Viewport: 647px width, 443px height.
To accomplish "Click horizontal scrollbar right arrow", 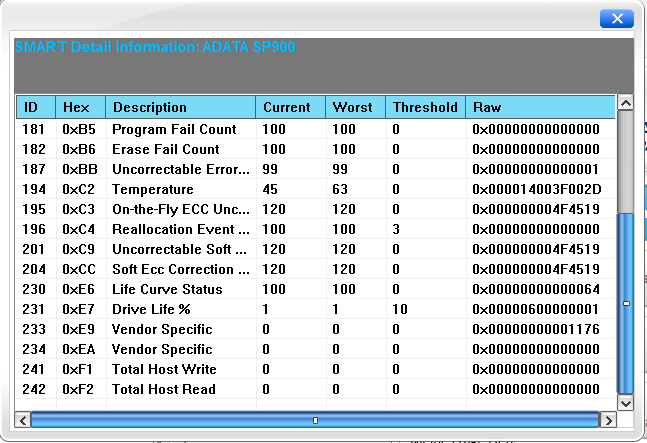I will click(608, 420).
